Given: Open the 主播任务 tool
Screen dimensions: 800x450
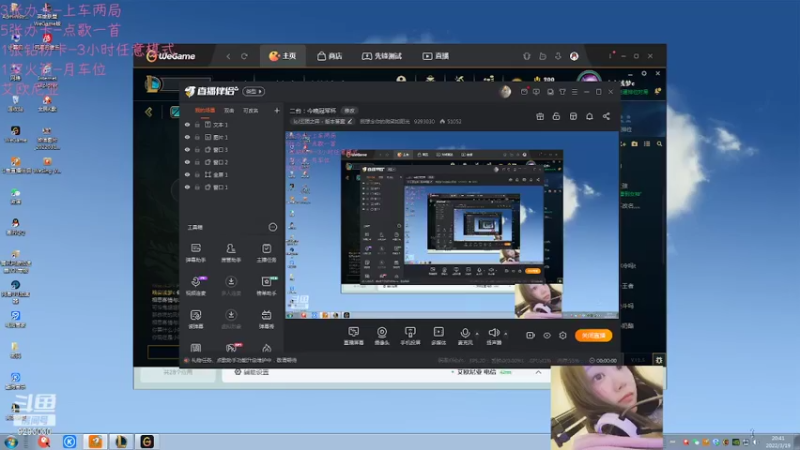Looking at the screenshot, I should point(266,253).
